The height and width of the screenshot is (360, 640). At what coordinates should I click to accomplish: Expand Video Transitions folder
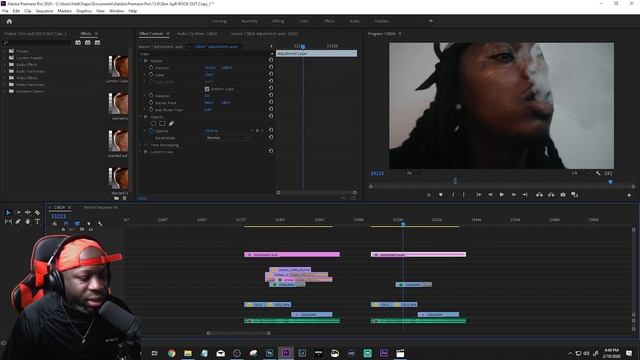click(5, 84)
